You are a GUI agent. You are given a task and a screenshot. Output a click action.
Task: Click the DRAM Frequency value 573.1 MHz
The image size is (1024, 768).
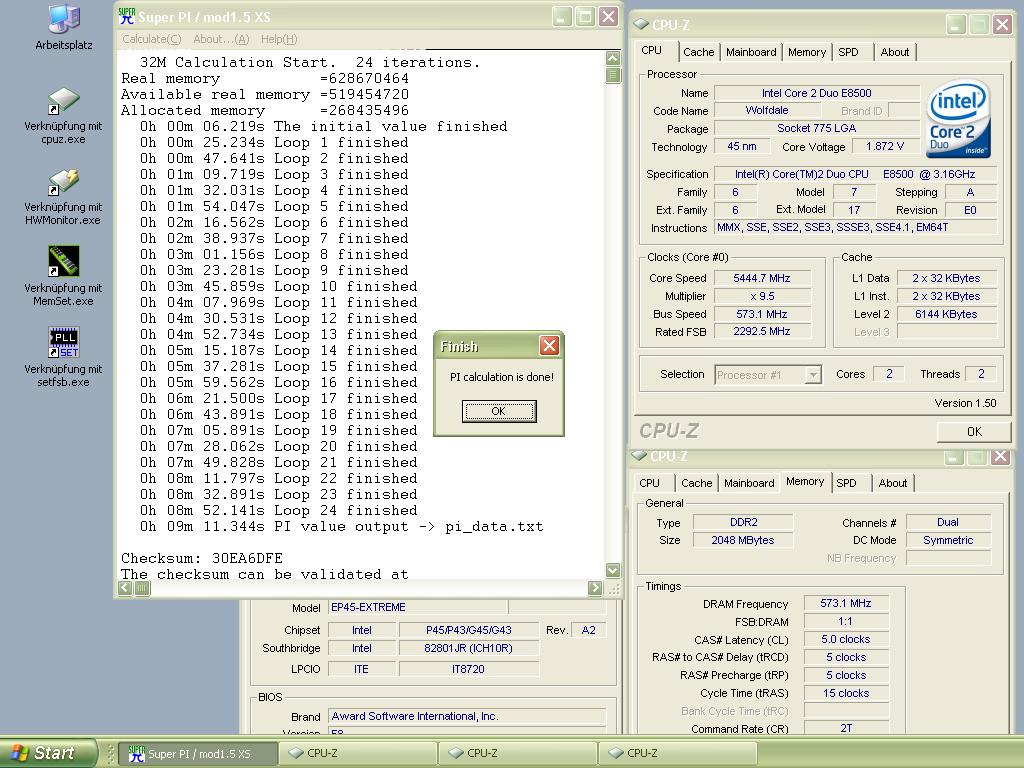pyautogui.click(x=846, y=603)
